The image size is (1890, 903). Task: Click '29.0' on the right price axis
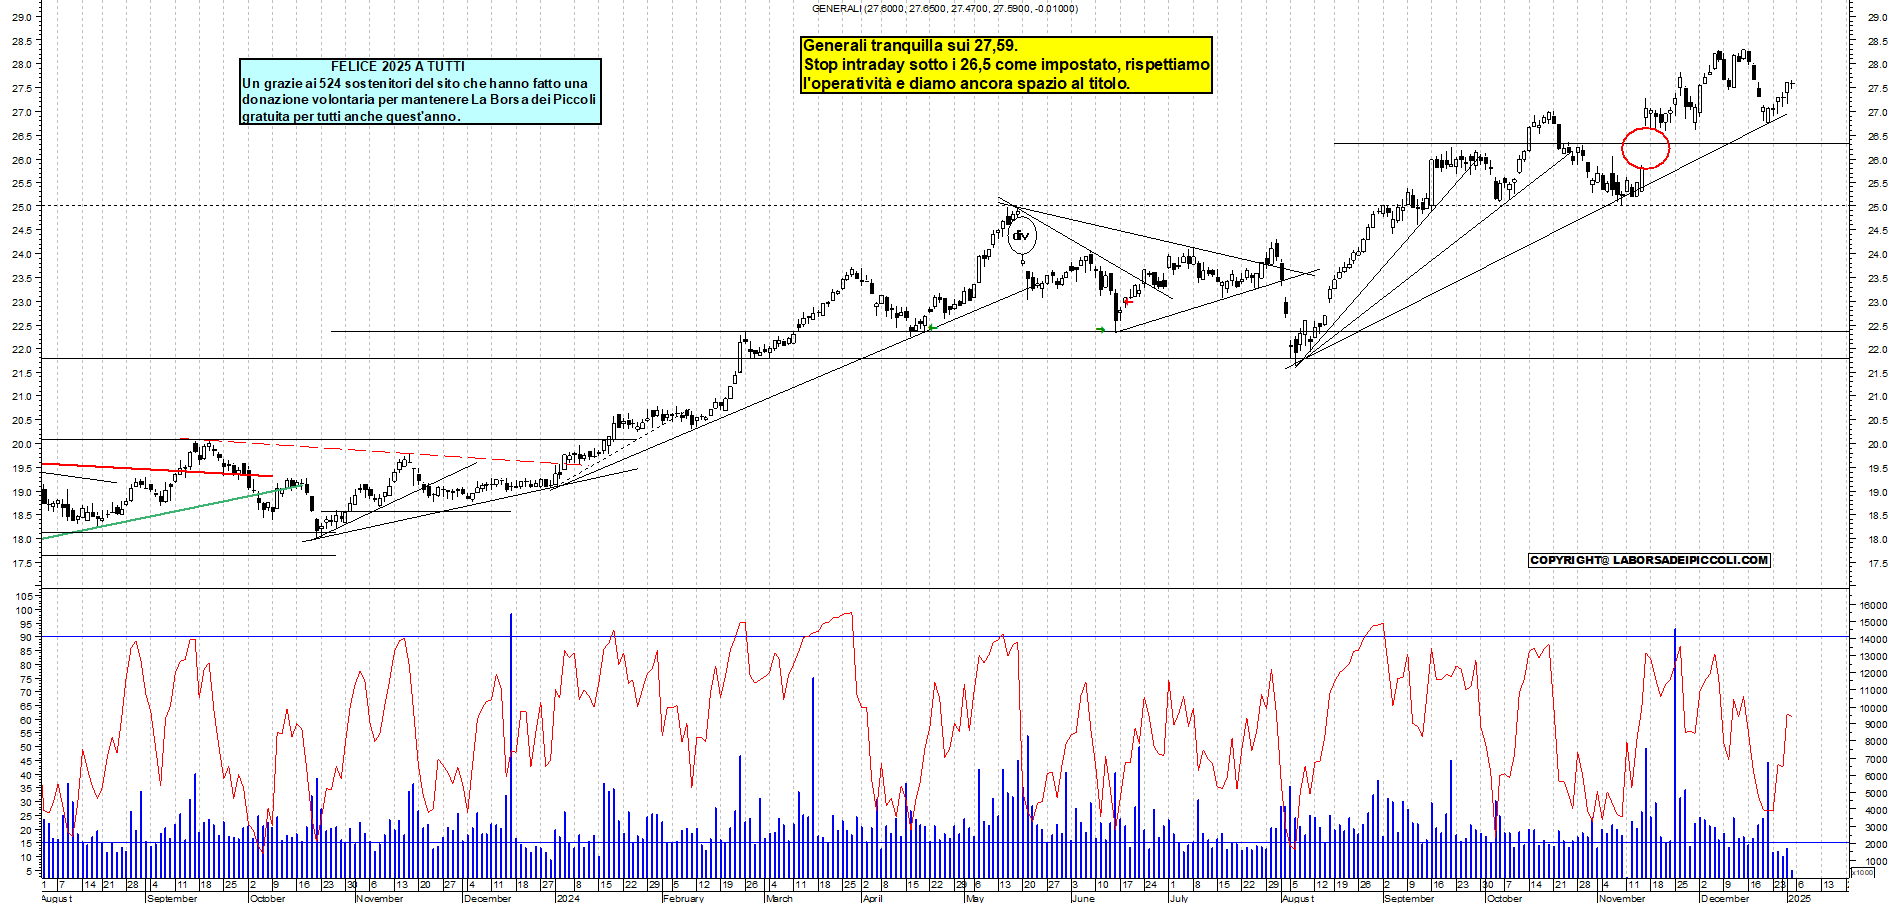(x=1876, y=17)
